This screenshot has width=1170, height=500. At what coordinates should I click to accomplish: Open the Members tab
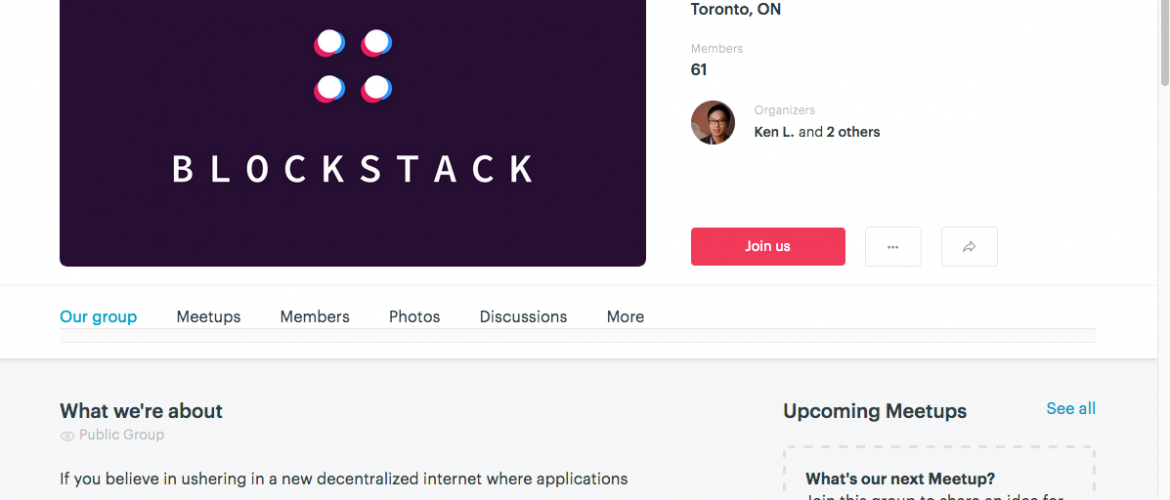314,317
